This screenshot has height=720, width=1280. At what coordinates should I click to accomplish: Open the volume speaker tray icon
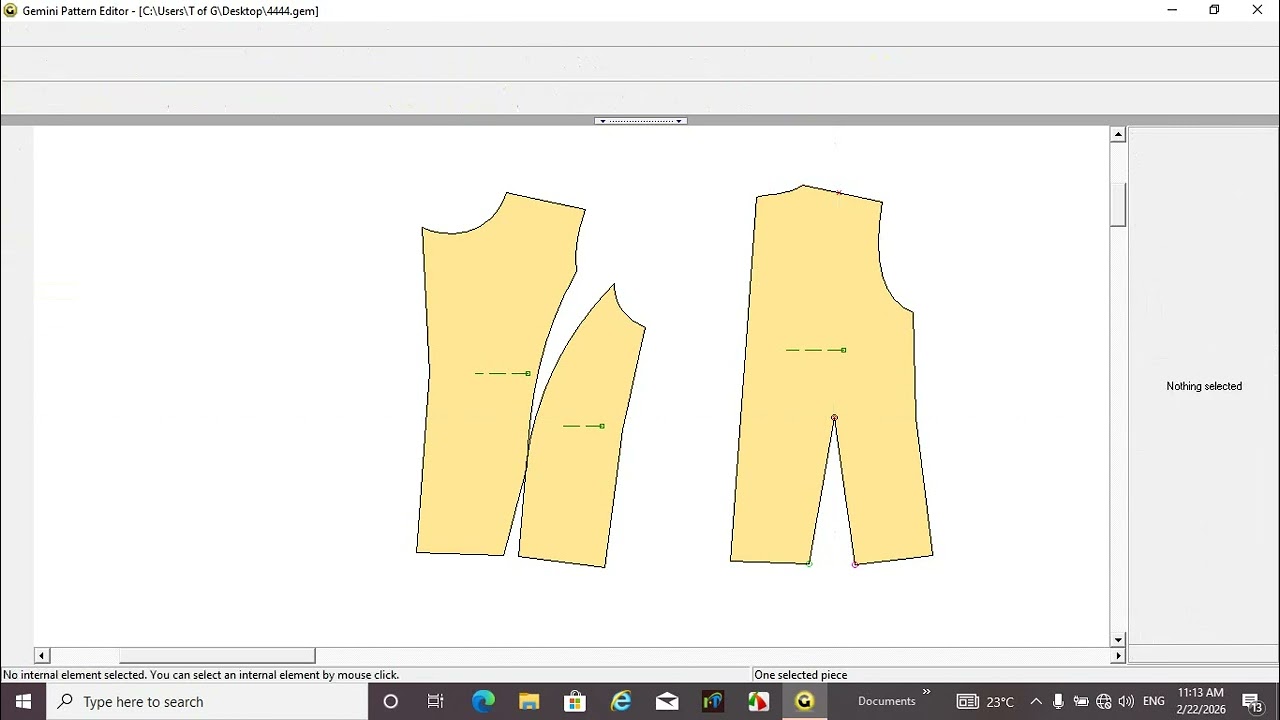[x=1127, y=701]
